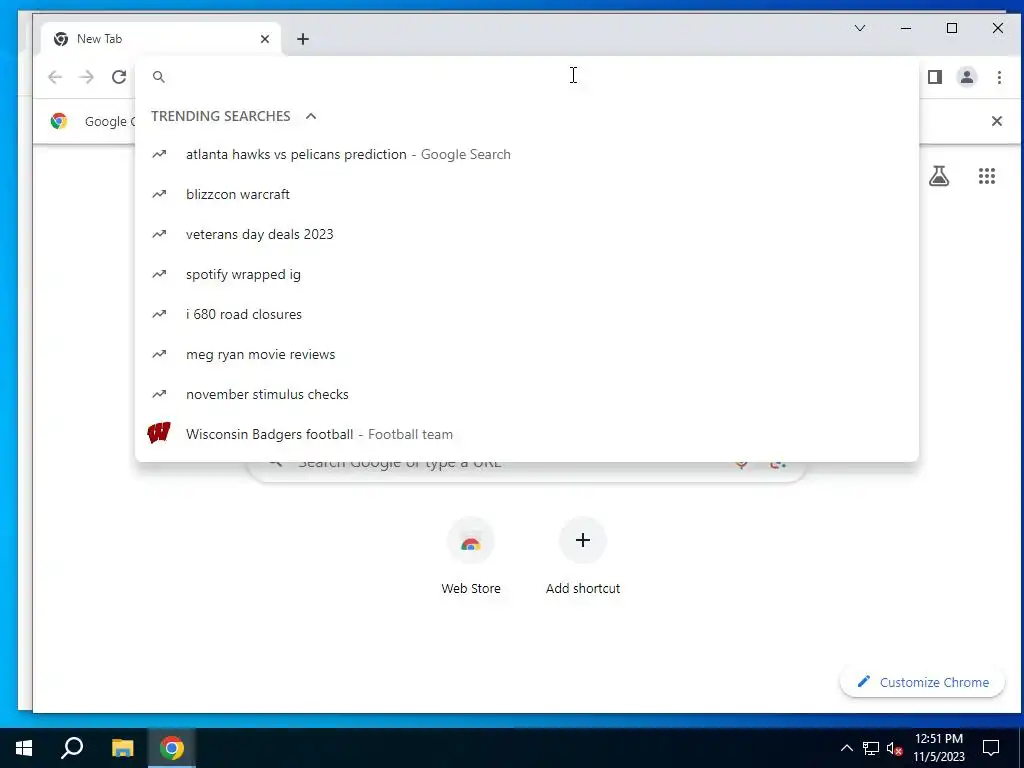1024x768 pixels.
Task: Click trending arrow beside blizzcon warcraft
Action: pyautogui.click(x=159, y=194)
